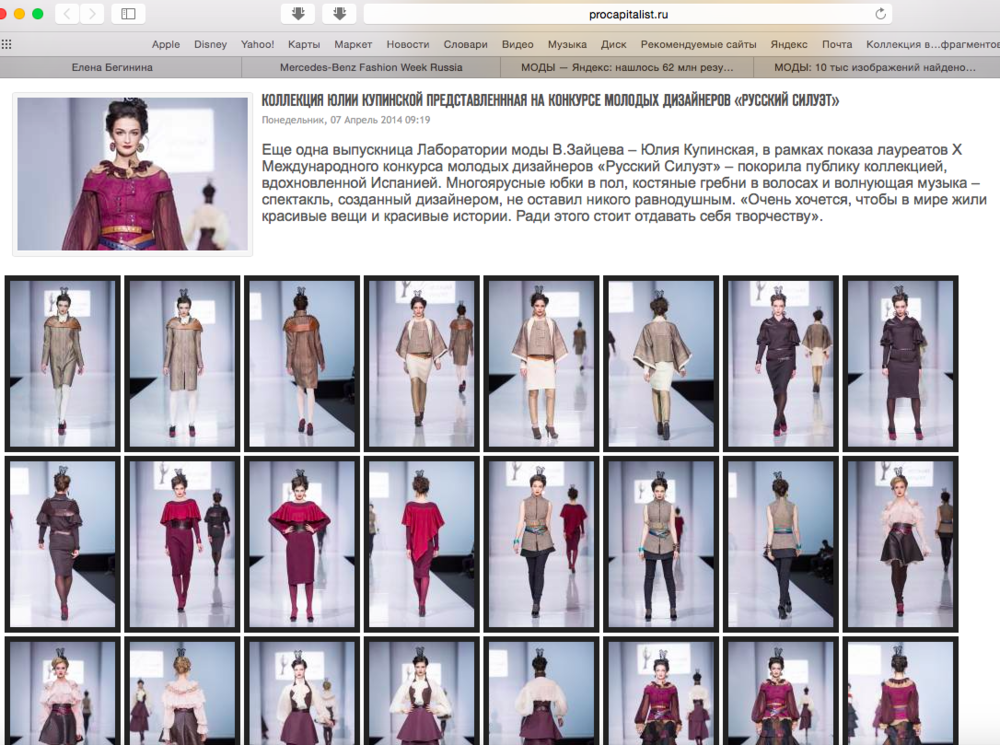Open second-row thumbnail four, red asymmetric cape back
Screen dimensions: 1000x745
pyautogui.click(x=422, y=544)
